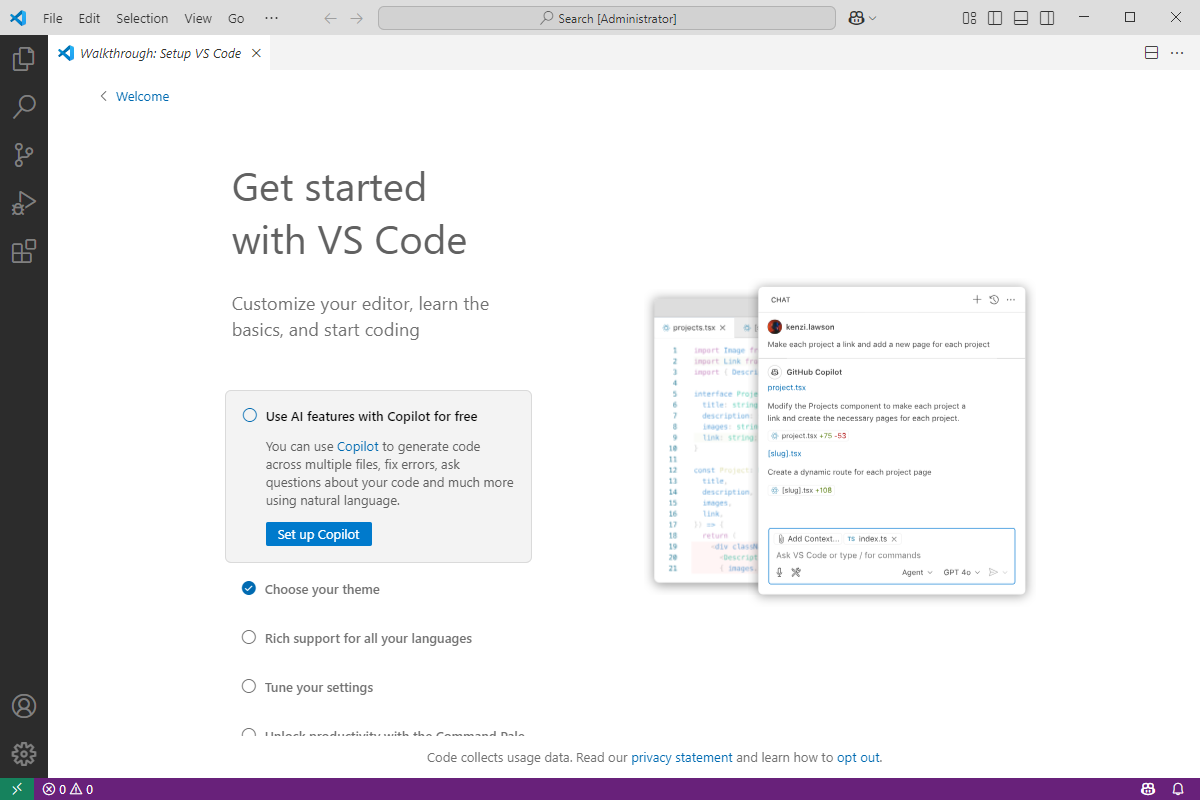Open the Selection menu
This screenshot has width=1200, height=800.
point(142,18)
